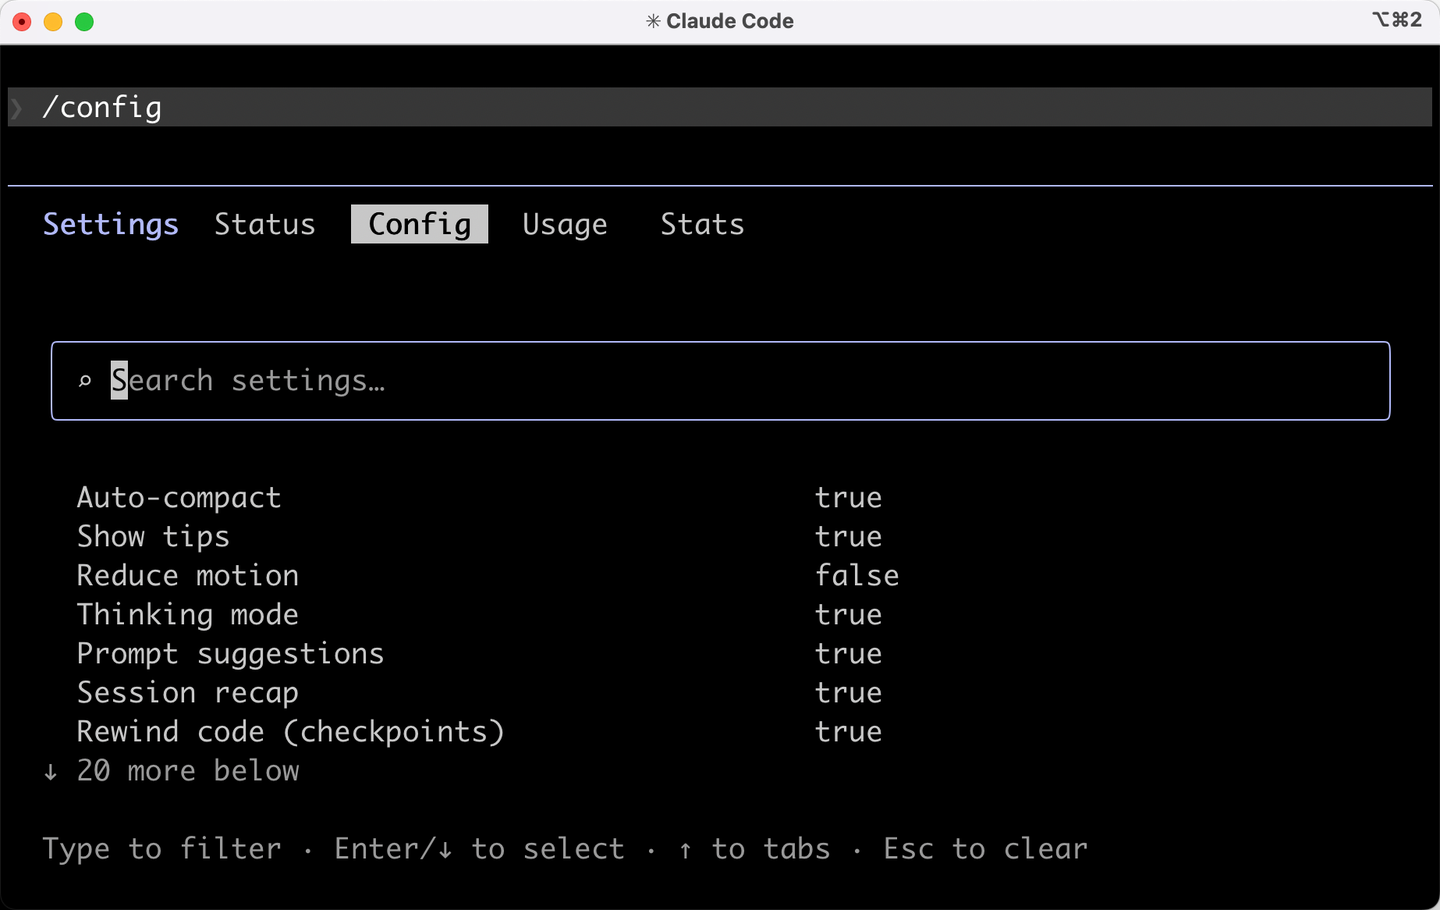Click the magnifier icon in search box

tap(85, 381)
